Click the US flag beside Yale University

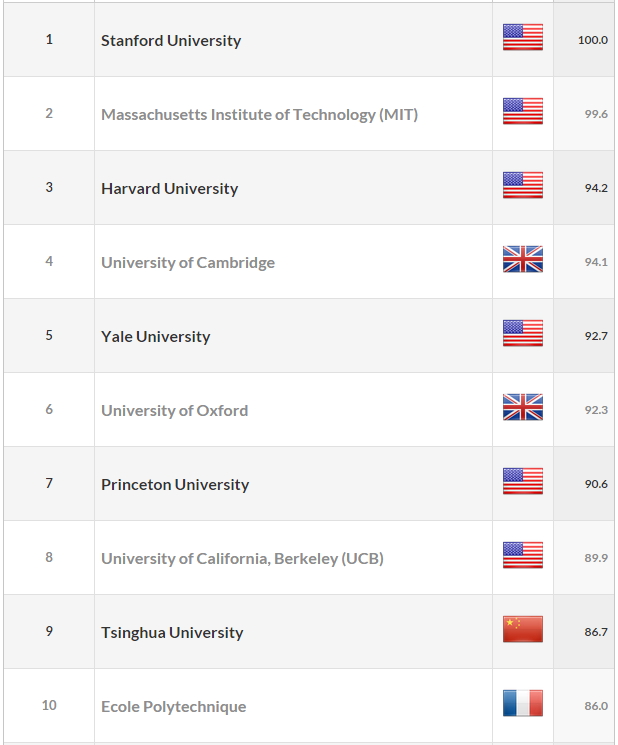[x=523, y=333]
